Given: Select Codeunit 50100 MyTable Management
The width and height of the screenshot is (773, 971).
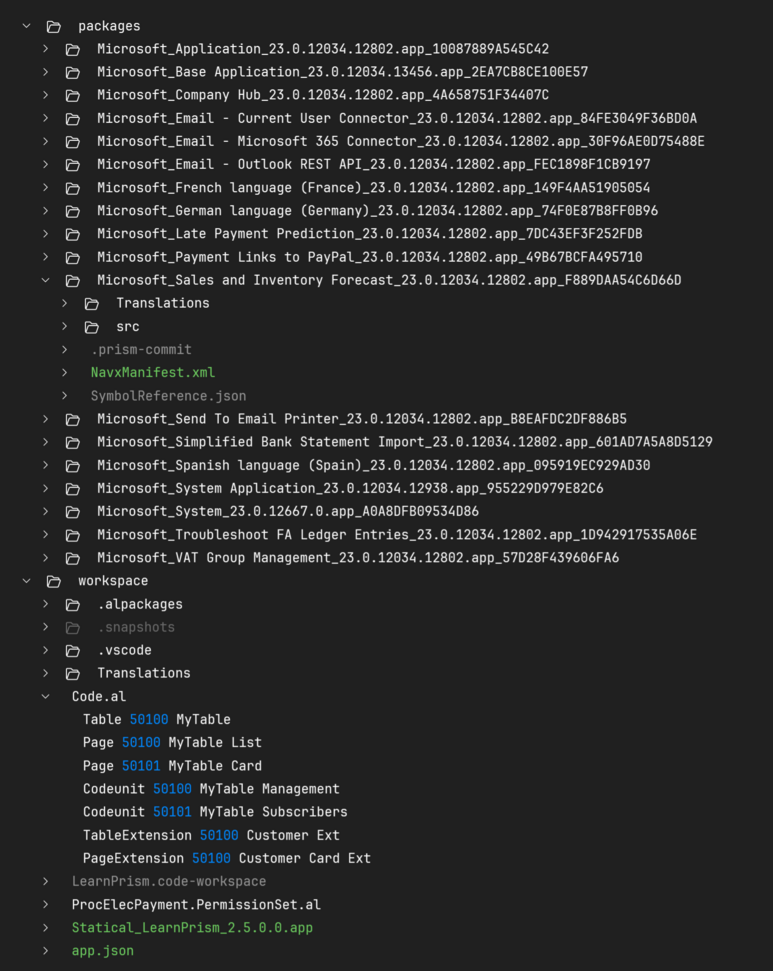Looking at the screenshot, I should tap(211, 789).
